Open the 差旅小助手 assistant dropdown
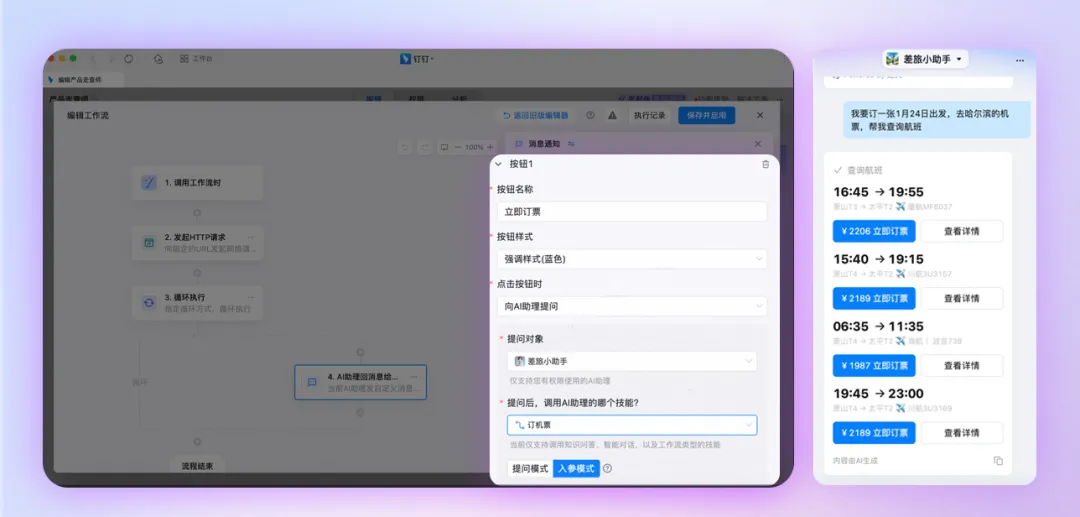Viewport: 1080px width, 517px height. [x=925, y=59]
